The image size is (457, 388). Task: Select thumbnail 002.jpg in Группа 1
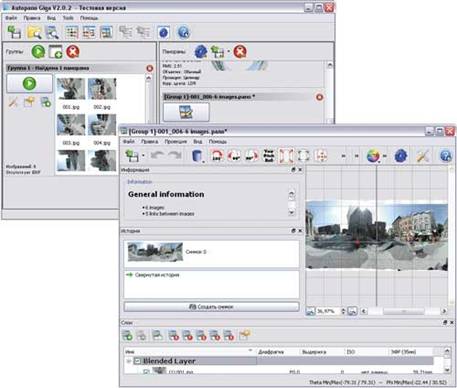coord(102,89)
